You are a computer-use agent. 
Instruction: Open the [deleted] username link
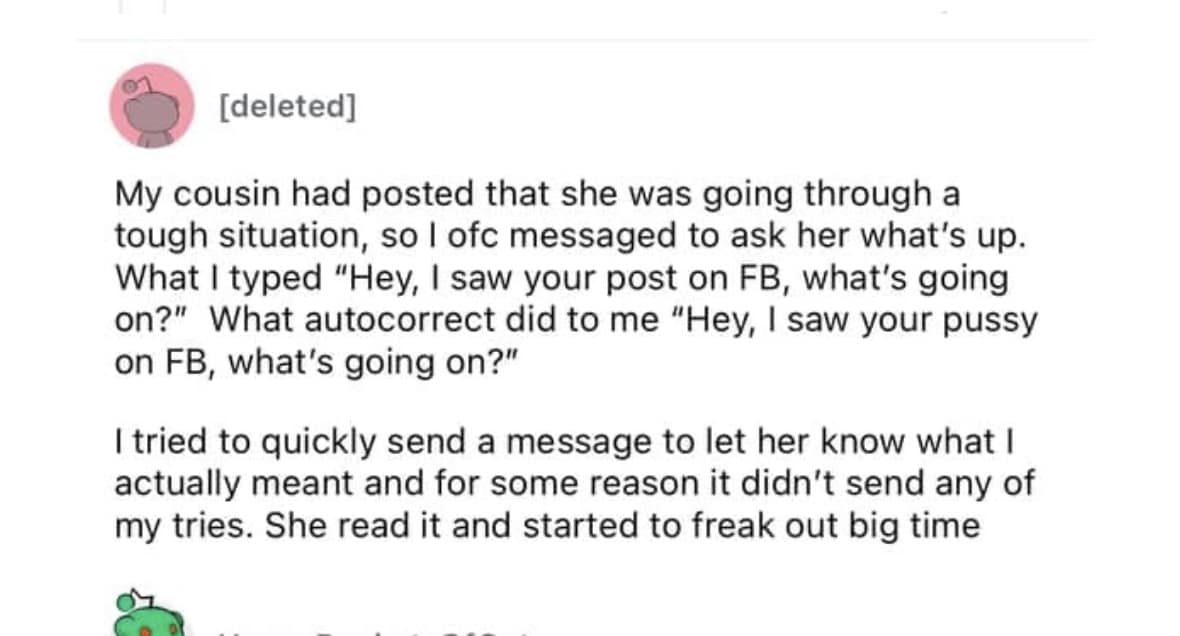287,106
